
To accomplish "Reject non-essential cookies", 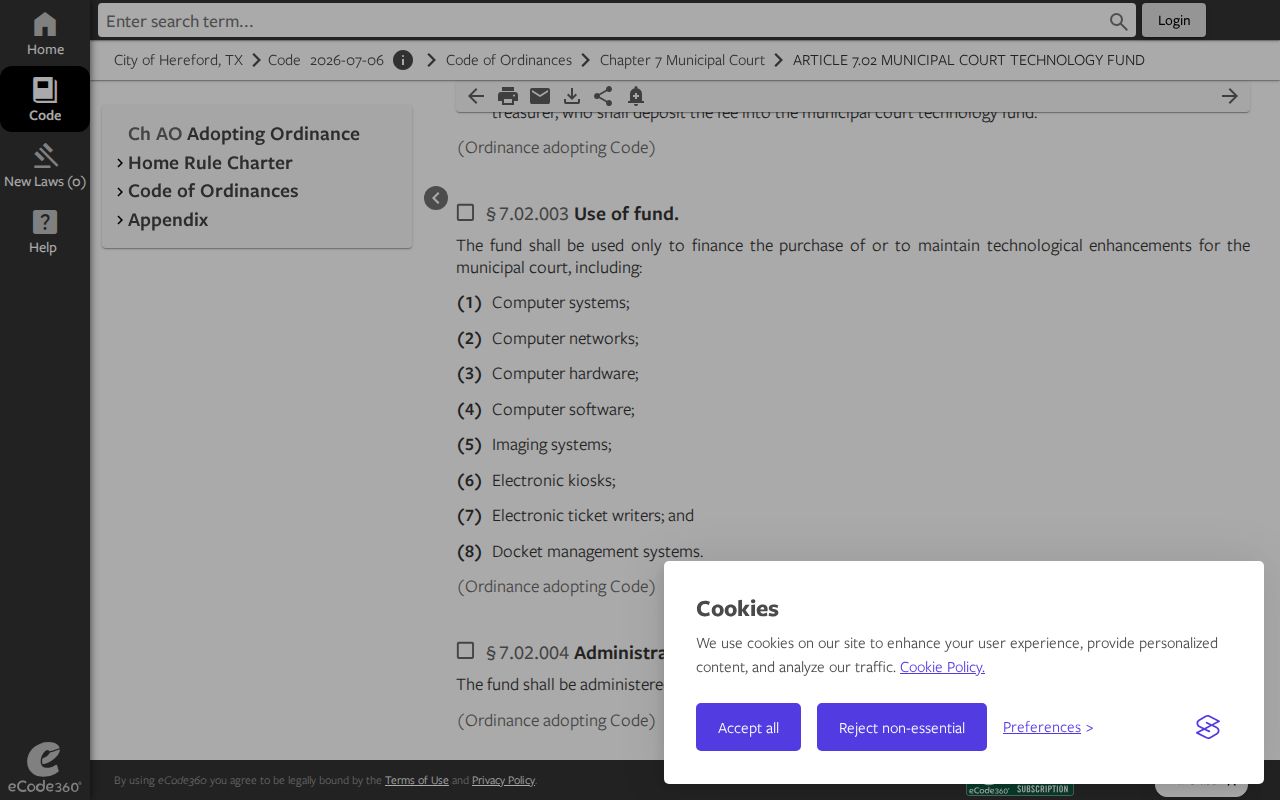I will pyautogui.click(x=902, y=727).
